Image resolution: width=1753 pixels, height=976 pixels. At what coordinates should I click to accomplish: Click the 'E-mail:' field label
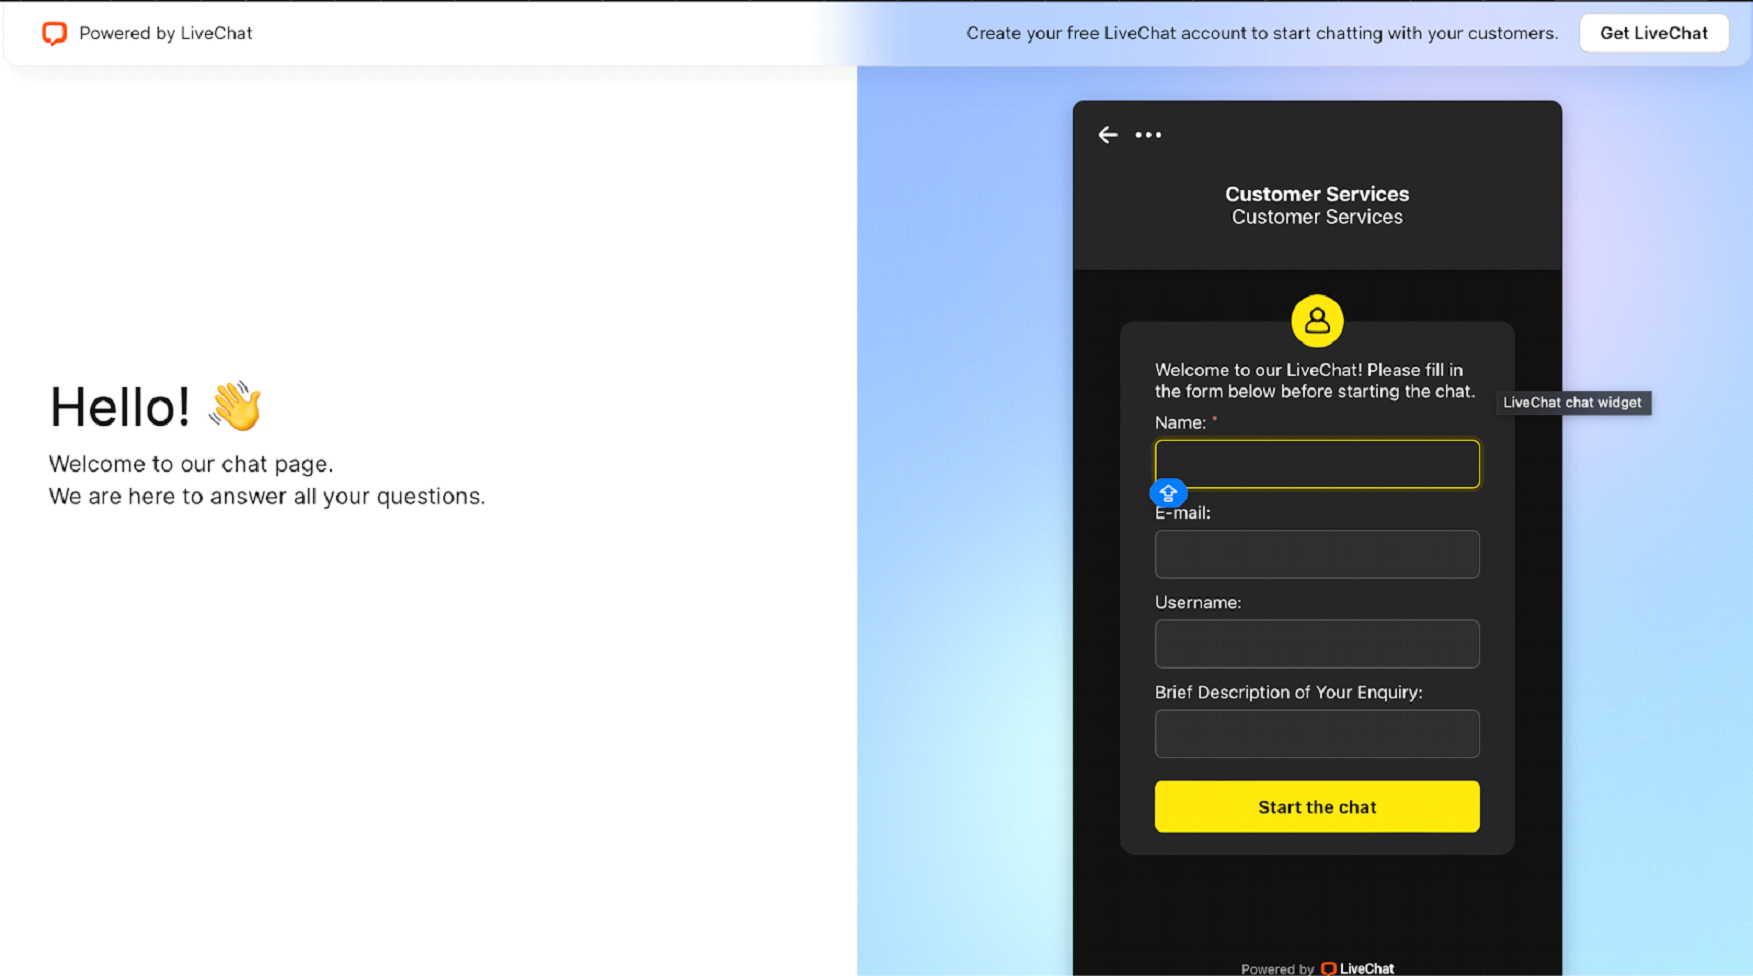point(1183,512)
